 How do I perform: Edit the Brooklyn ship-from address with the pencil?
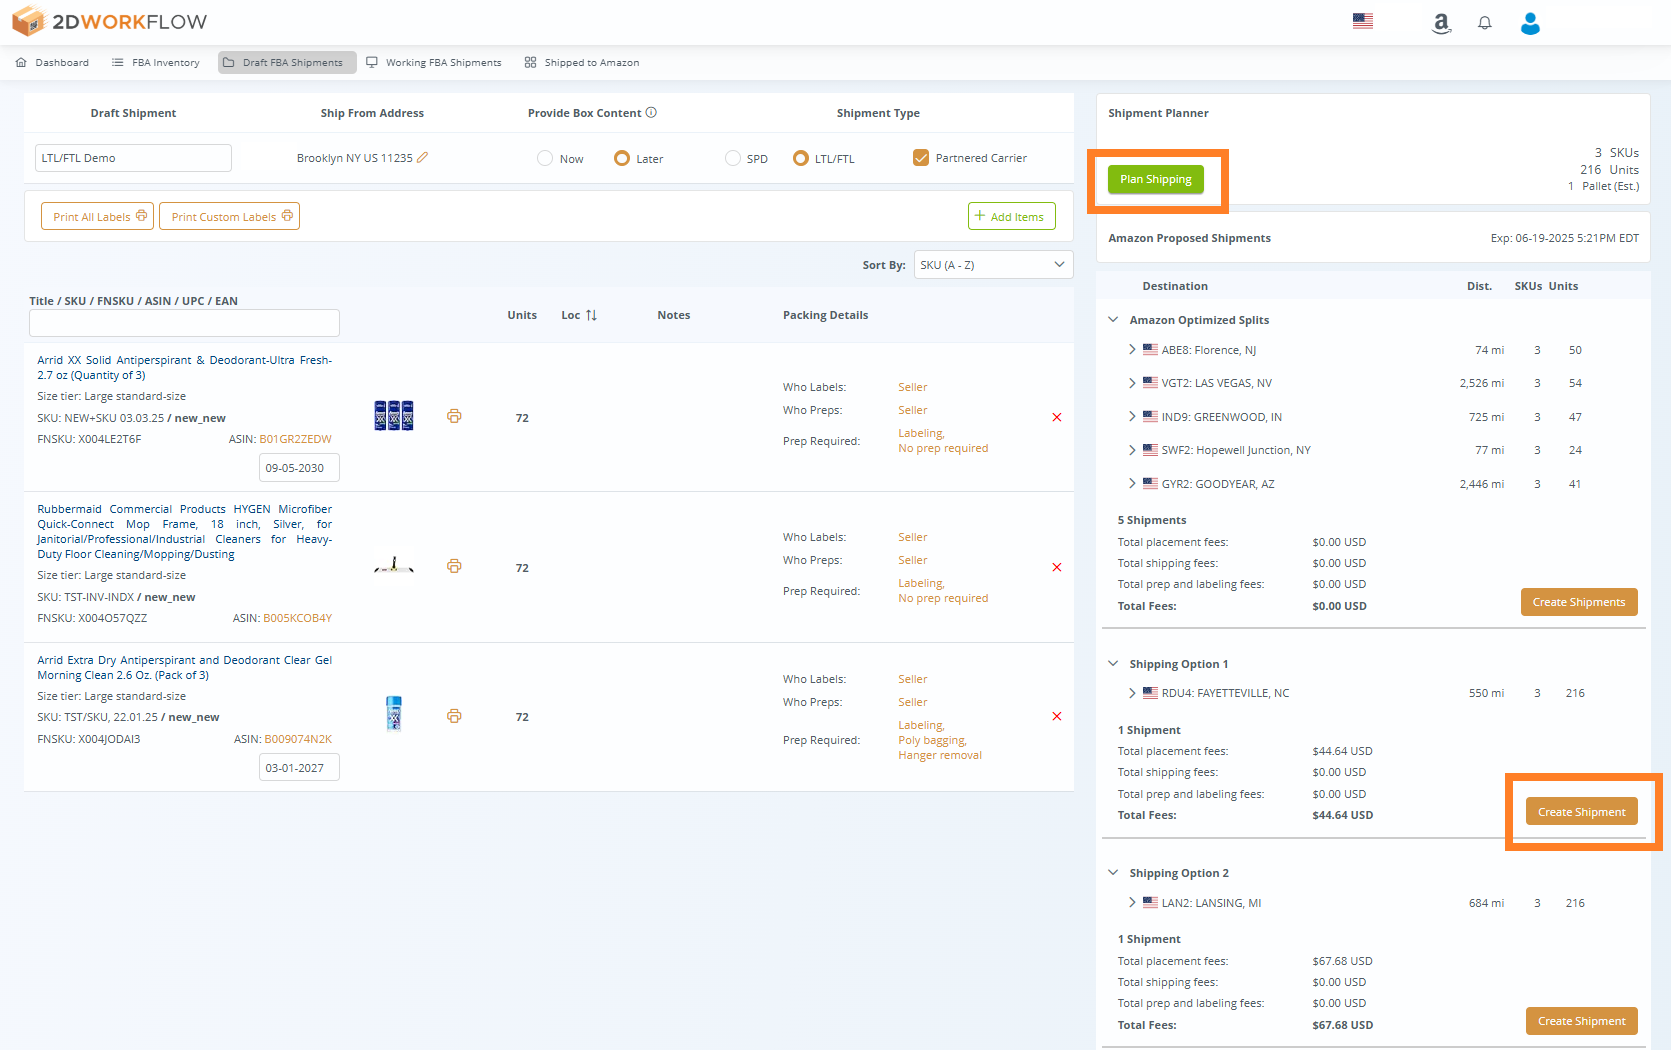[x=424, y=157]
